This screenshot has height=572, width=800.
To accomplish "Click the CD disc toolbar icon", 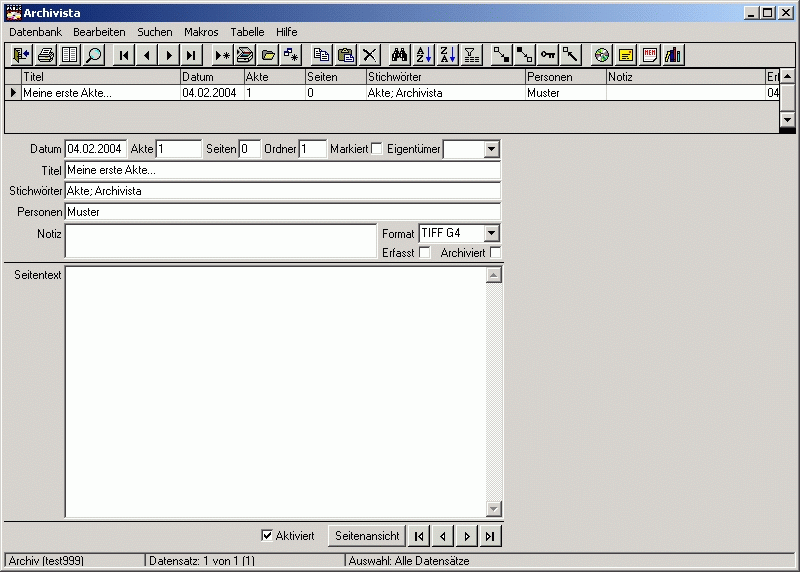I will 602,55.
